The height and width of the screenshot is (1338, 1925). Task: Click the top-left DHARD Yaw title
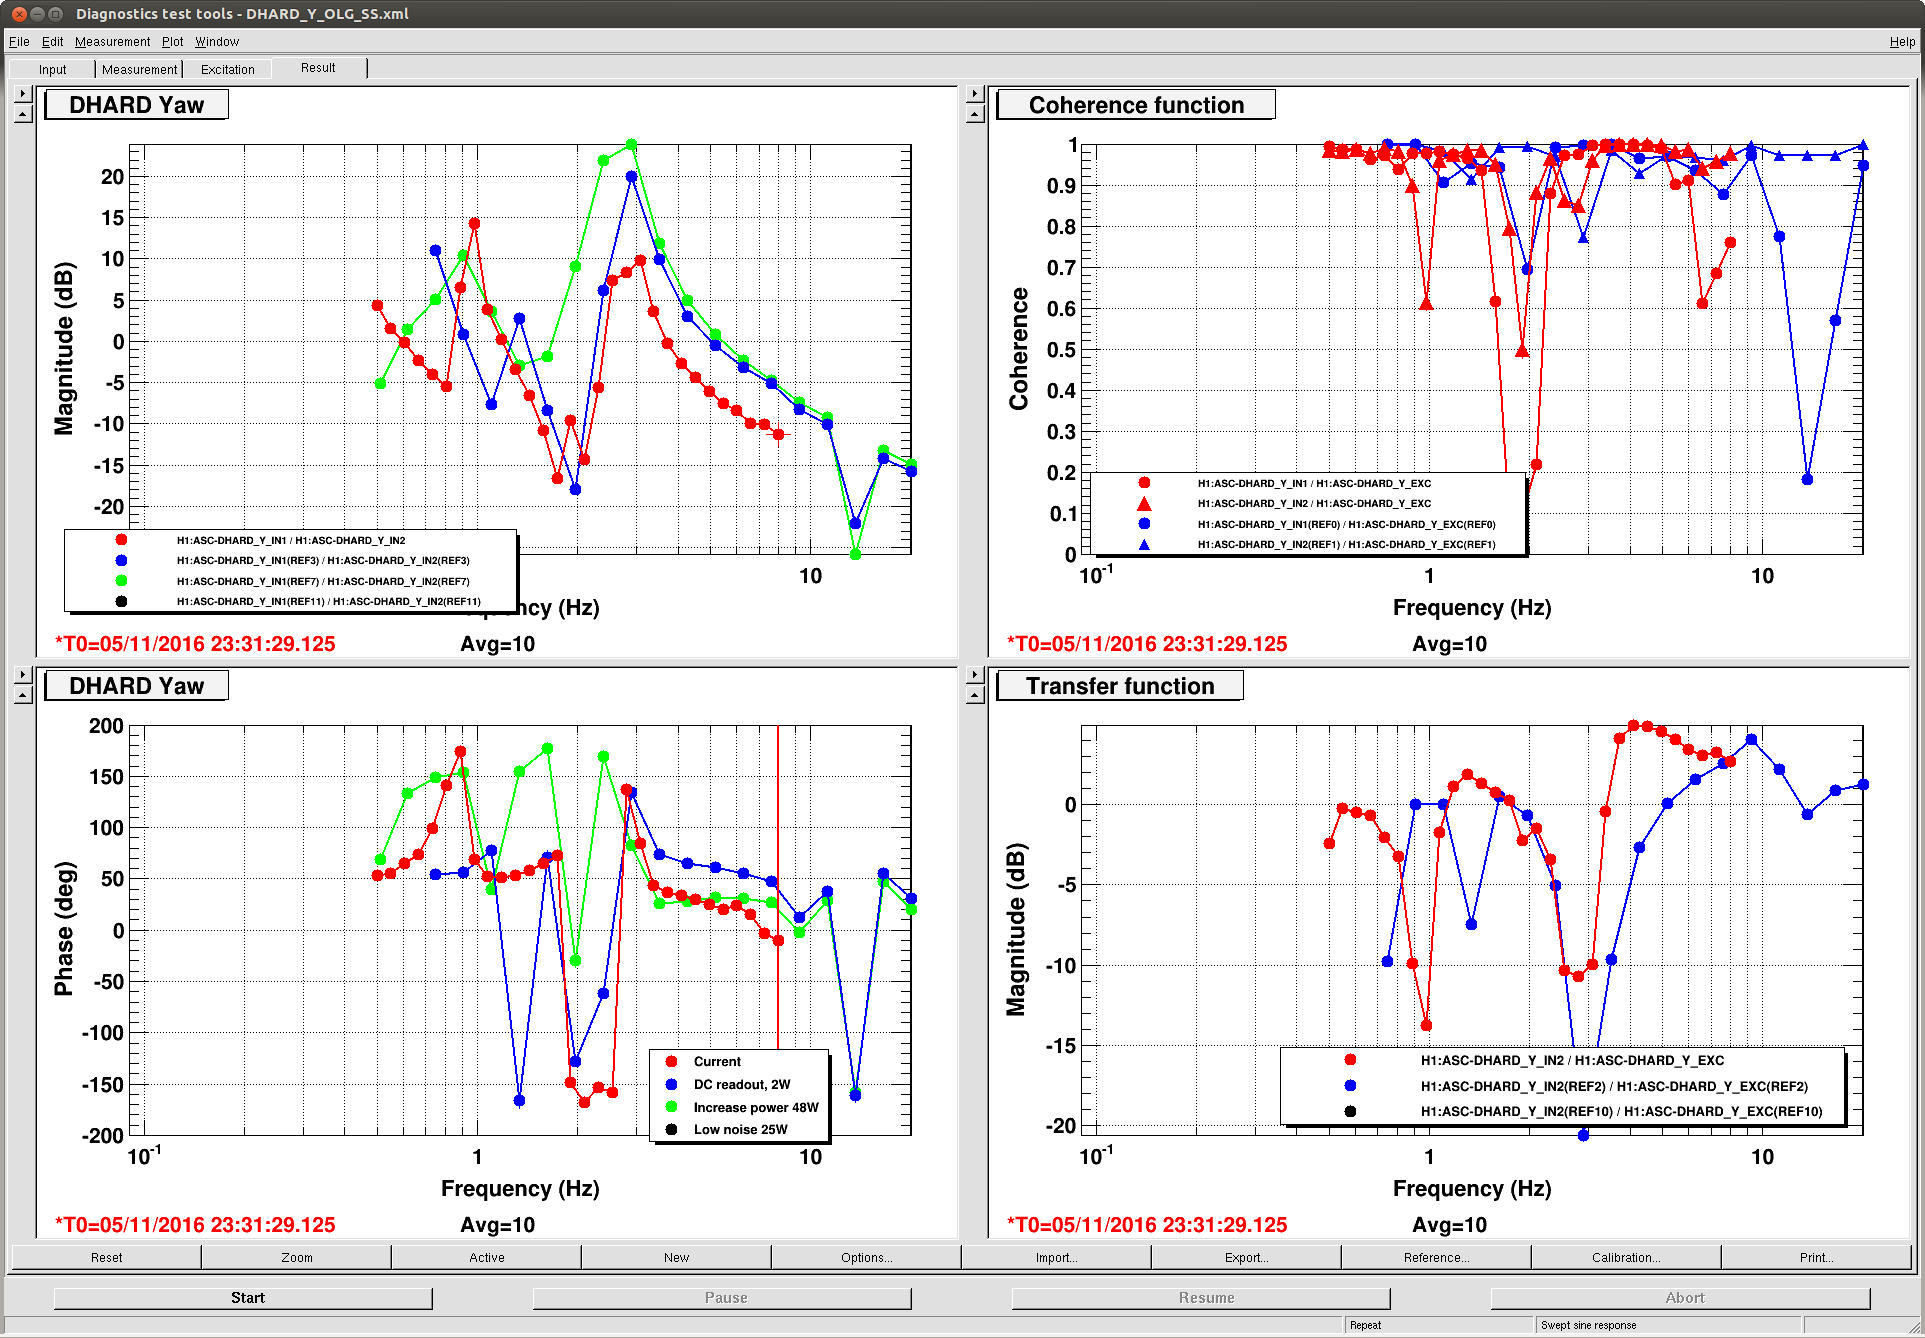pyautogui.click(x=136, y=105)
